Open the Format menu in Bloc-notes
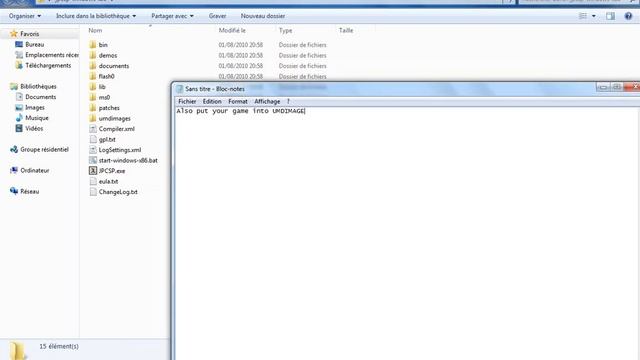Screen dimensions: 640x360 click(238, 101)
